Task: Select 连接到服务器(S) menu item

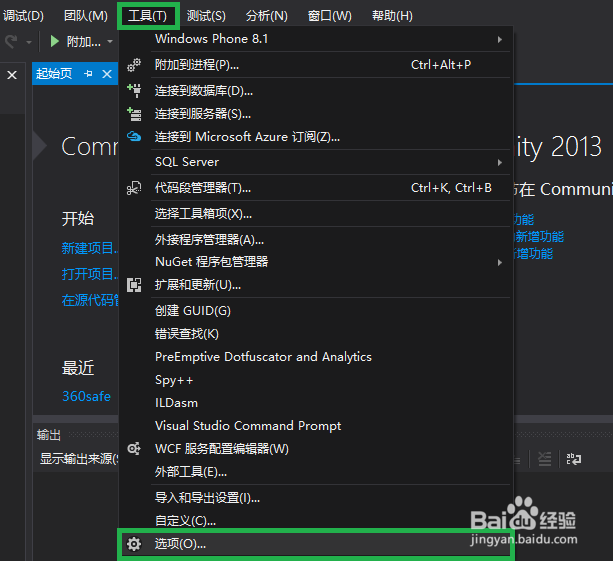Action: [316, 114]
